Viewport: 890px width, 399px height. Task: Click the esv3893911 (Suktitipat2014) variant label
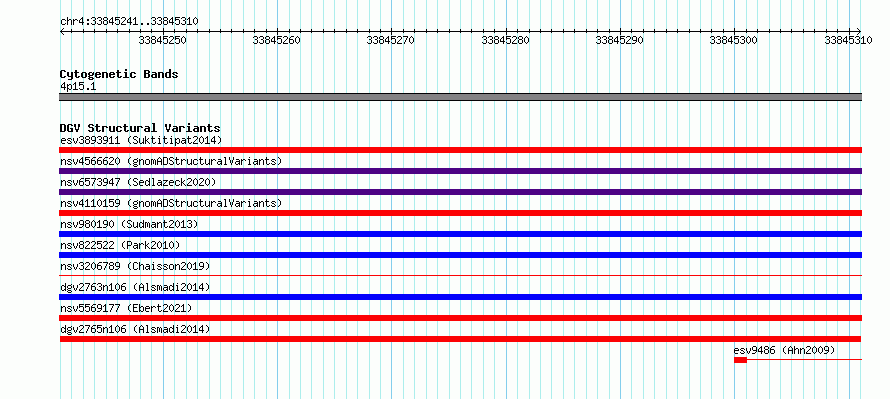(141, 140)
